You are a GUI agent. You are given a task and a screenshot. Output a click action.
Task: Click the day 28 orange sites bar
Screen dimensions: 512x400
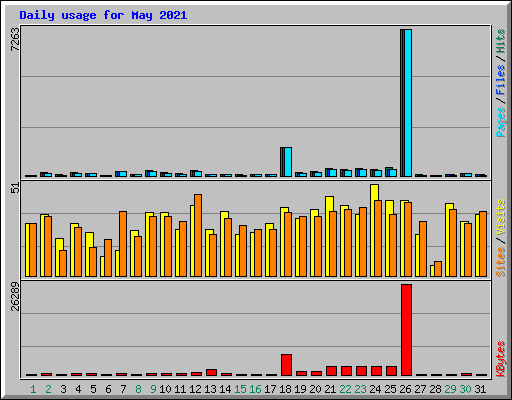(438, 269)
